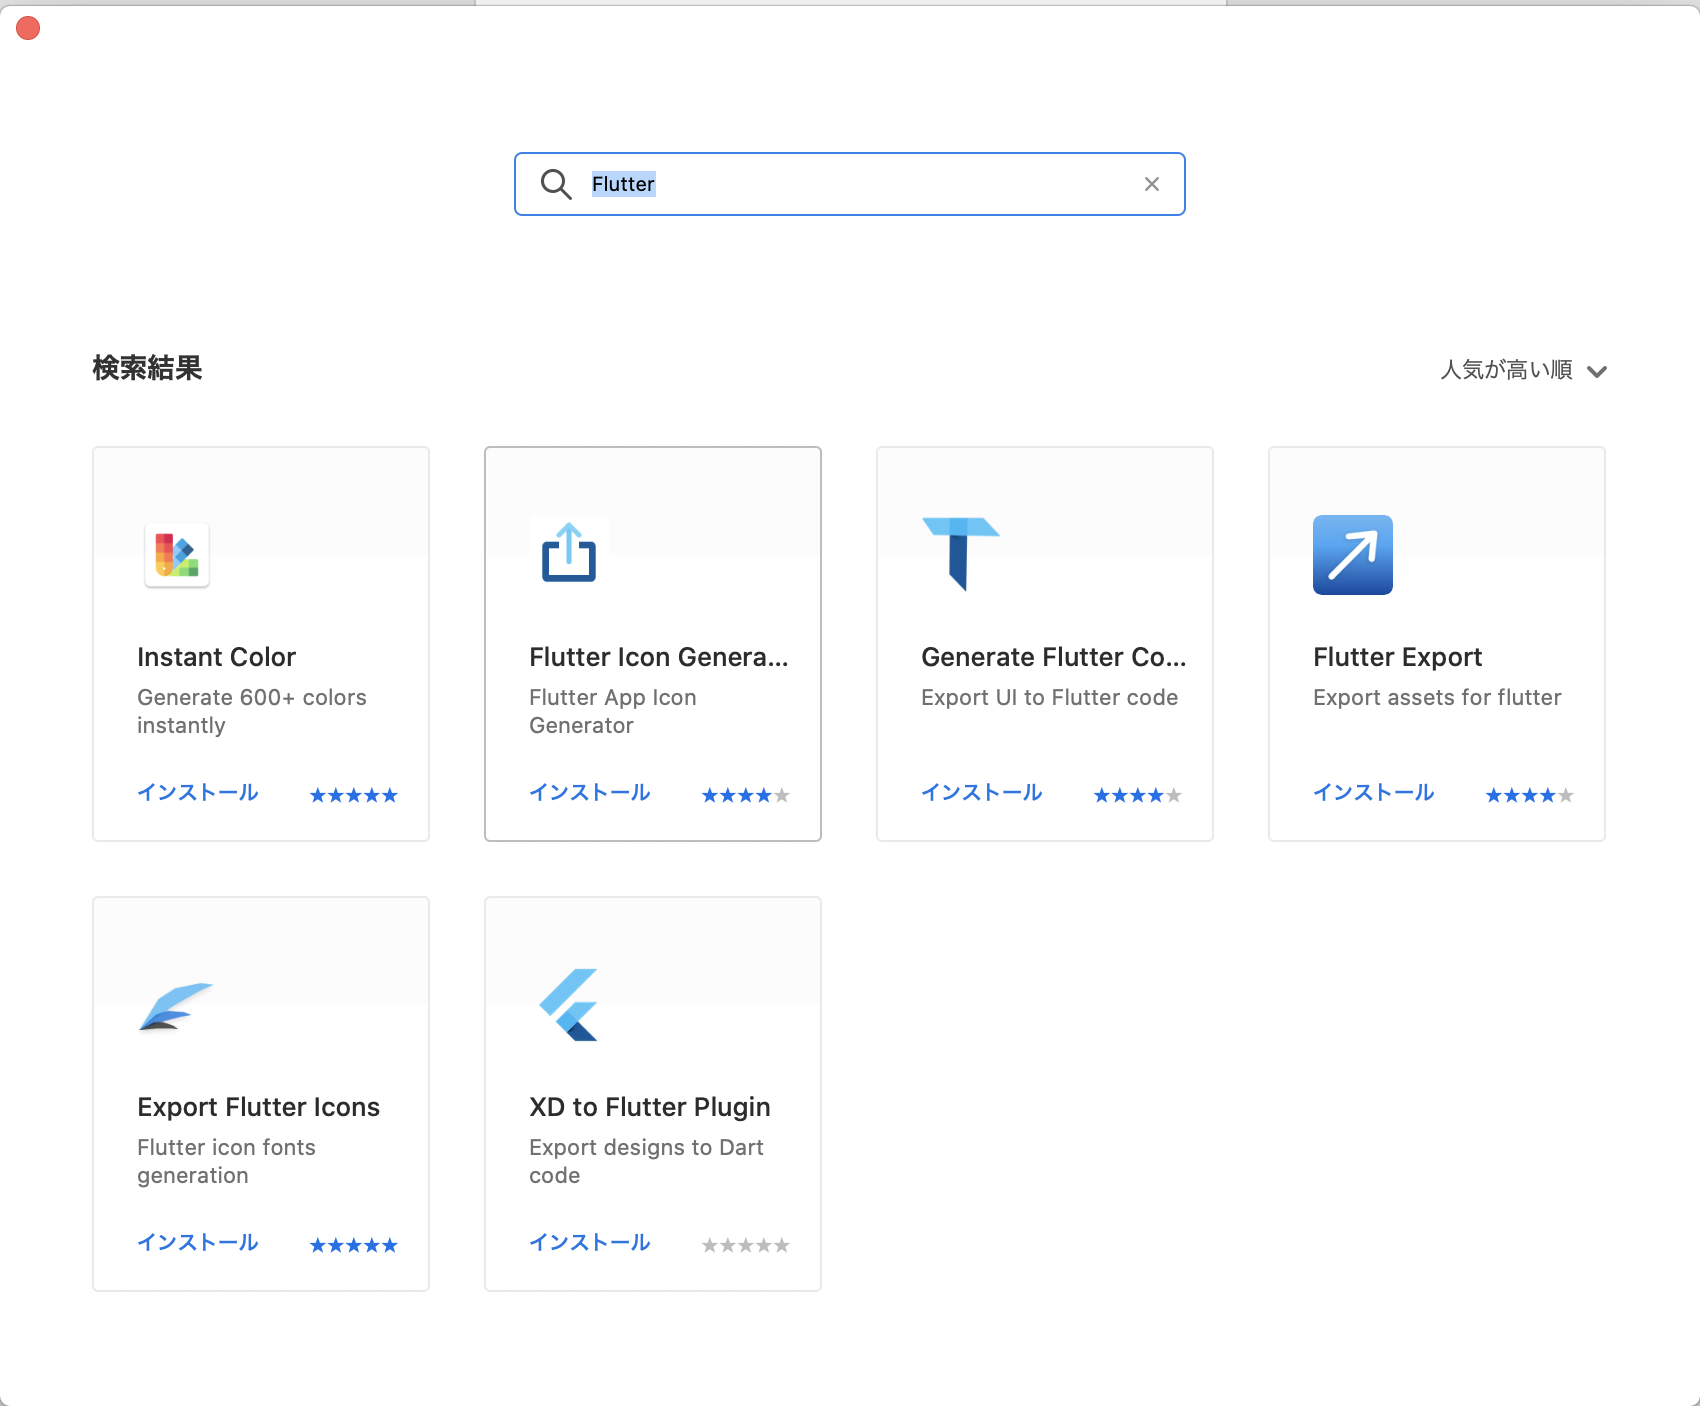Install the Instant Color plugin
The width and height of the screenshot is (1700, 1406).
click(x=198, y=792)
